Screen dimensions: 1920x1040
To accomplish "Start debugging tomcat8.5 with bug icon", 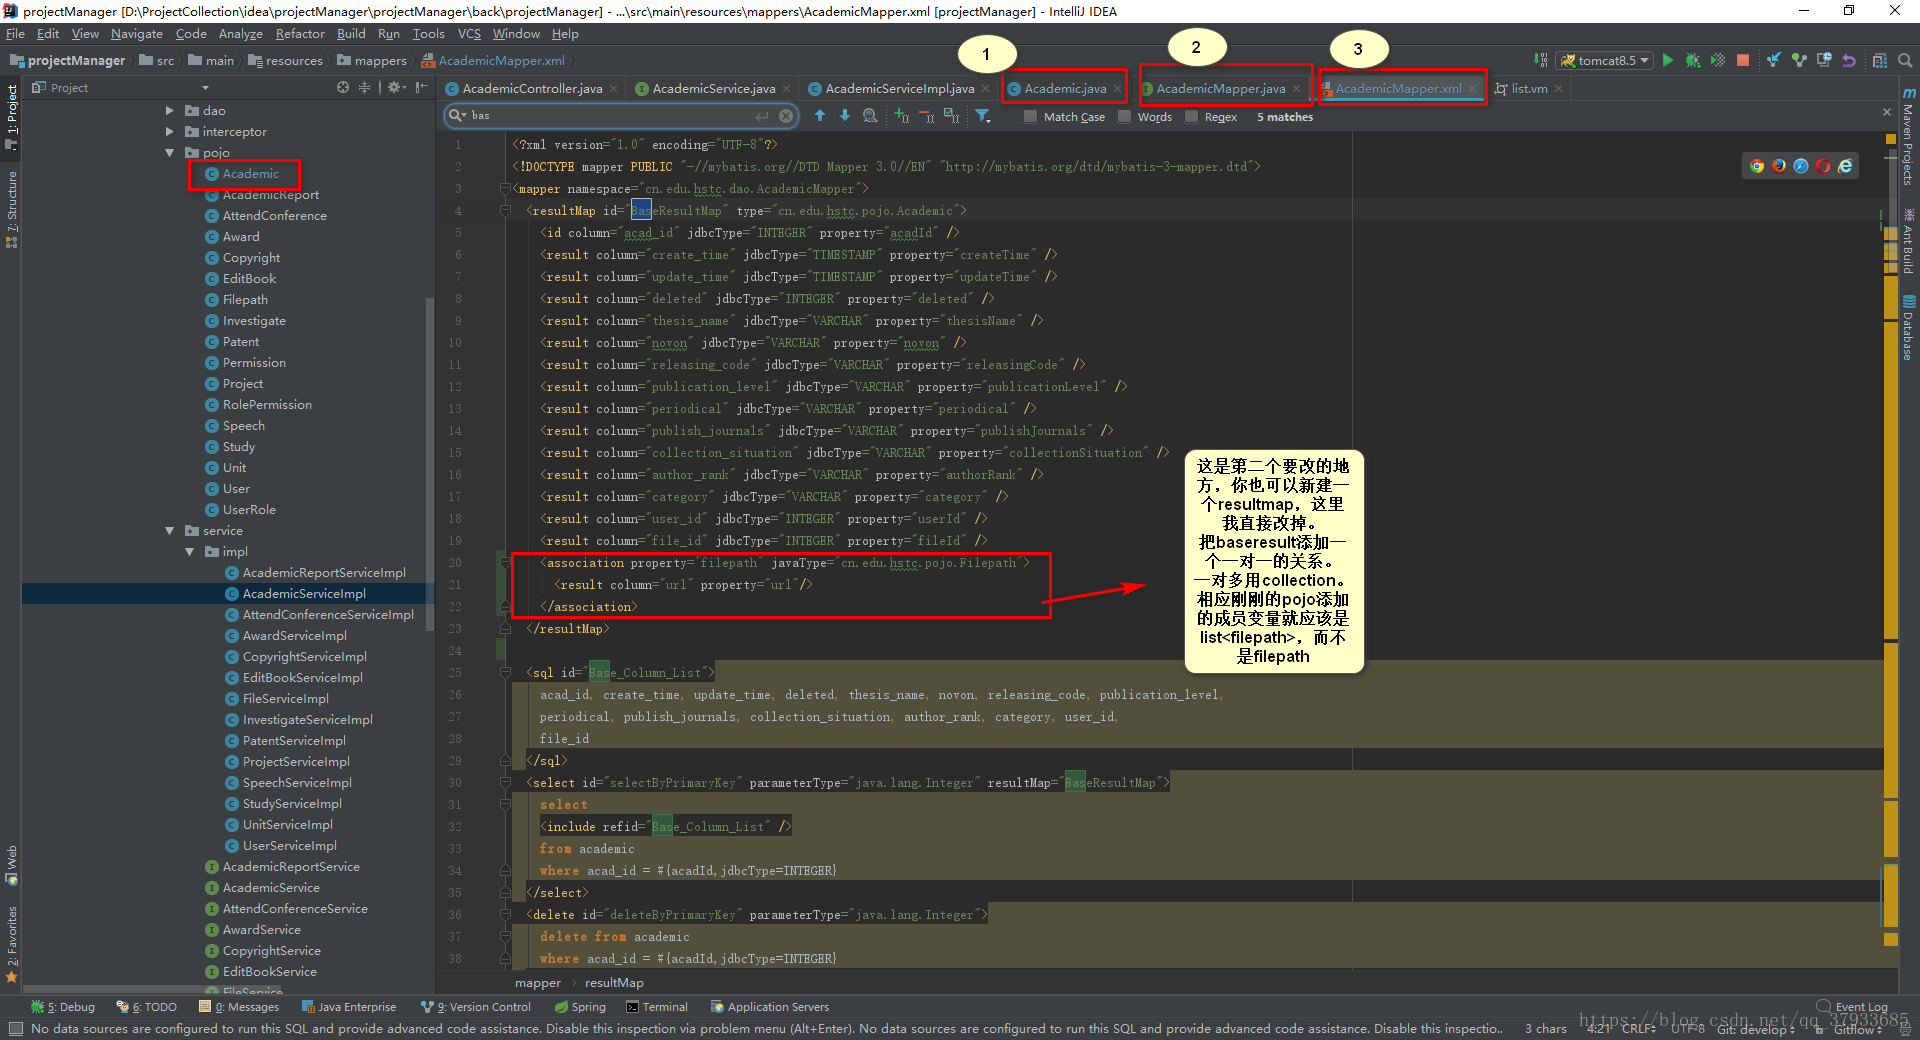I will pos(1692,60).
